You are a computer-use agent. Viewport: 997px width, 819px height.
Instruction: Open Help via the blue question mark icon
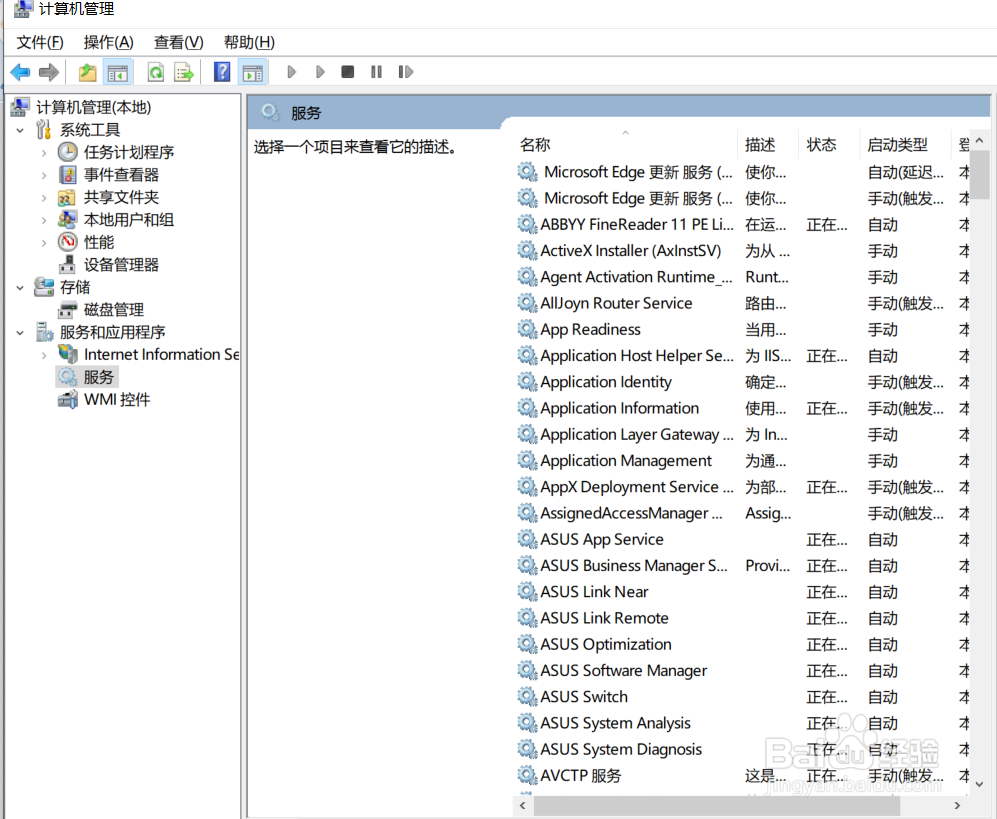pos(220,71)
